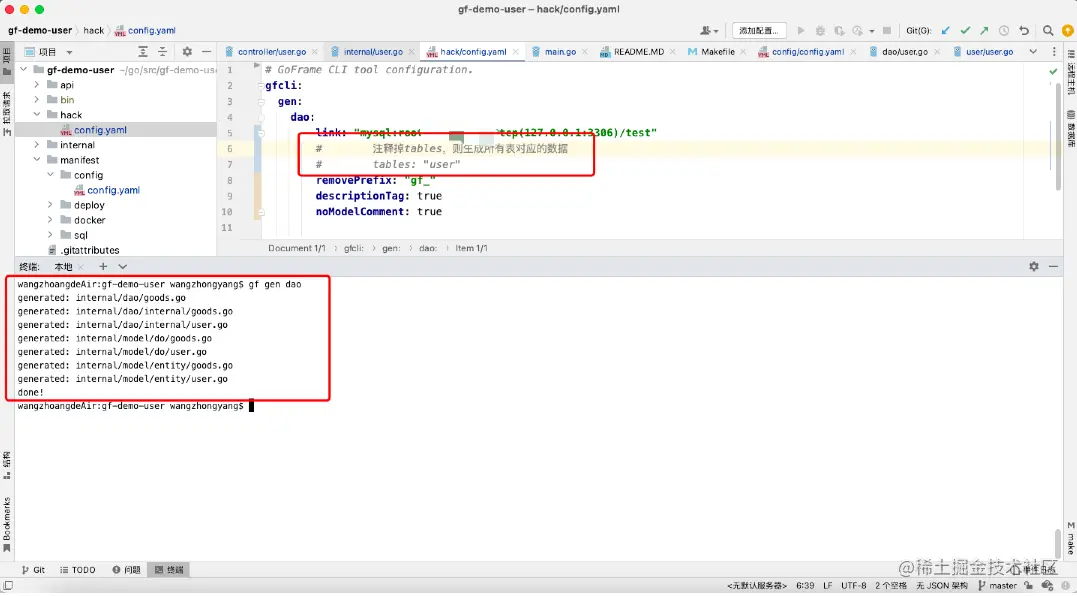Close the hack/config.yaml tab
This screenshot has height=596, width=1077.
pyautogui.click(x=515, y=51)
